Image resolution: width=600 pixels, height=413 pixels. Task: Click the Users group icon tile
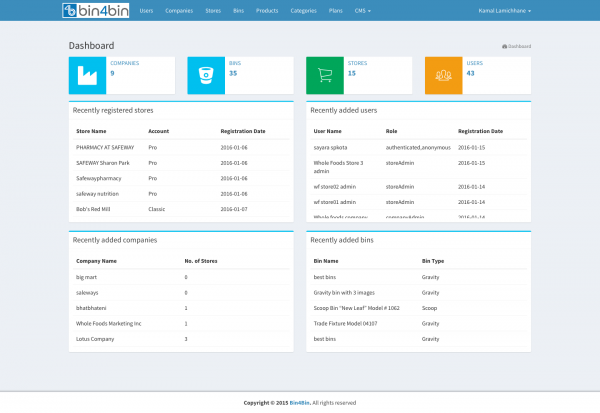coord(444,75)
